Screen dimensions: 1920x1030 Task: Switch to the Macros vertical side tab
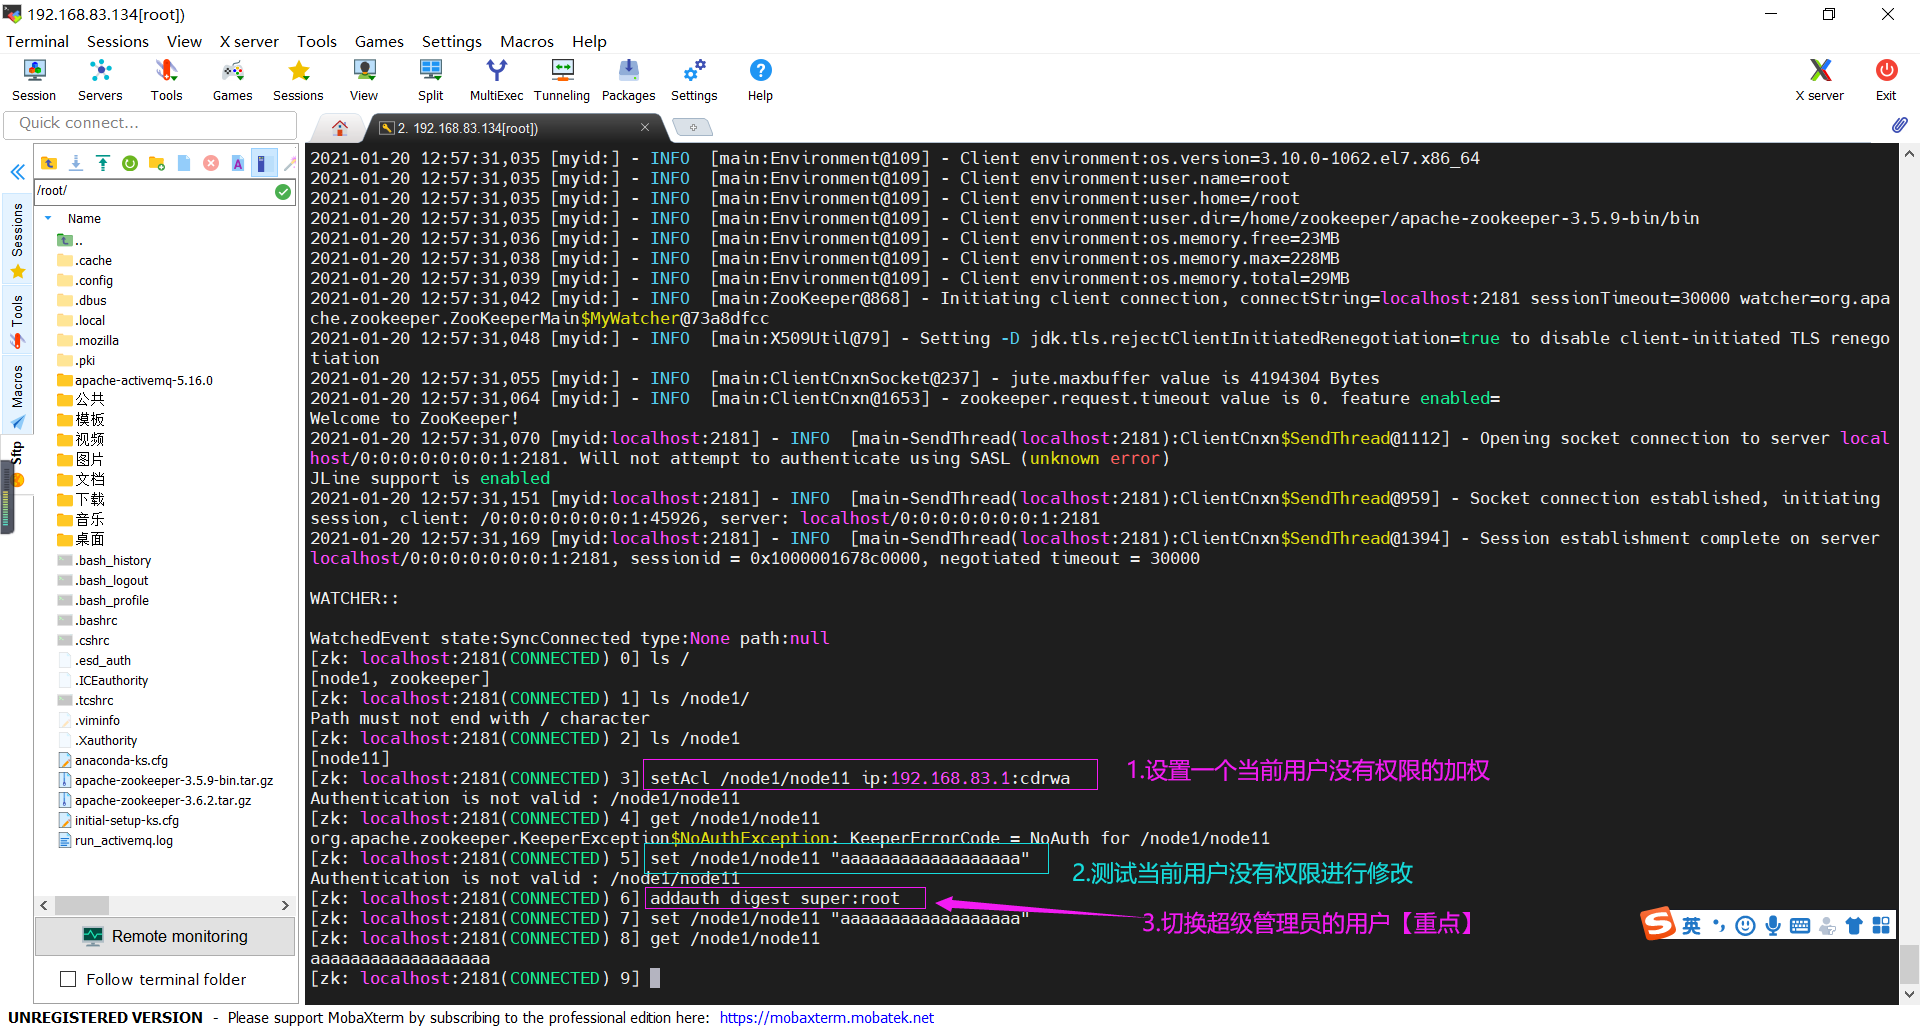[x=18, y=396]
